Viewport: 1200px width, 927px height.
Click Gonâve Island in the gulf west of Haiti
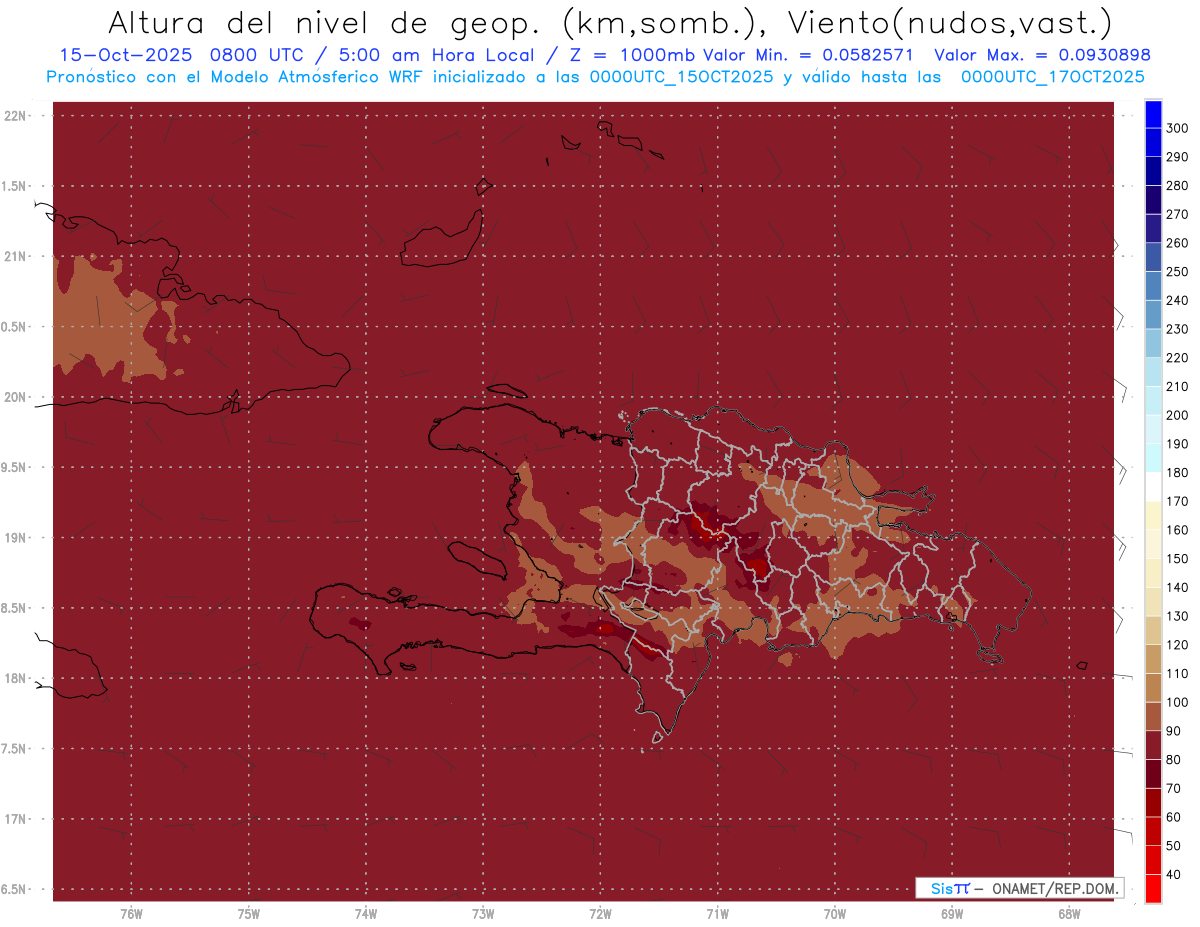point(475,558)
